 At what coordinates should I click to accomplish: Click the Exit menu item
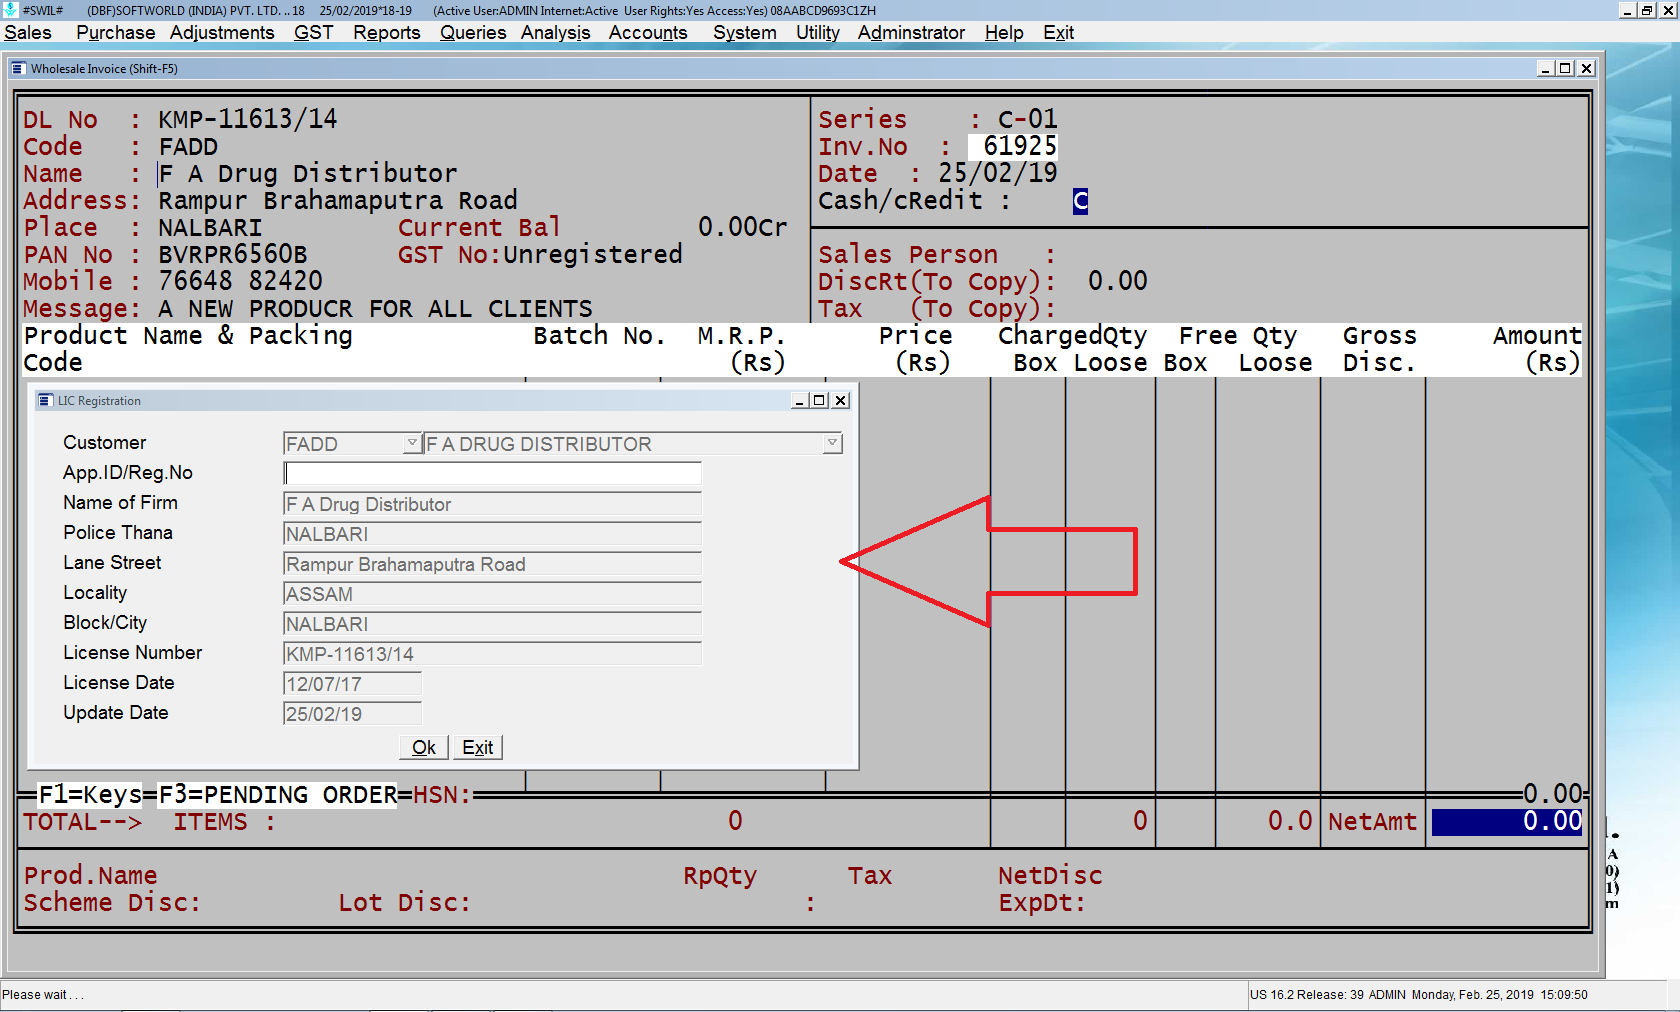[1058, 33]
